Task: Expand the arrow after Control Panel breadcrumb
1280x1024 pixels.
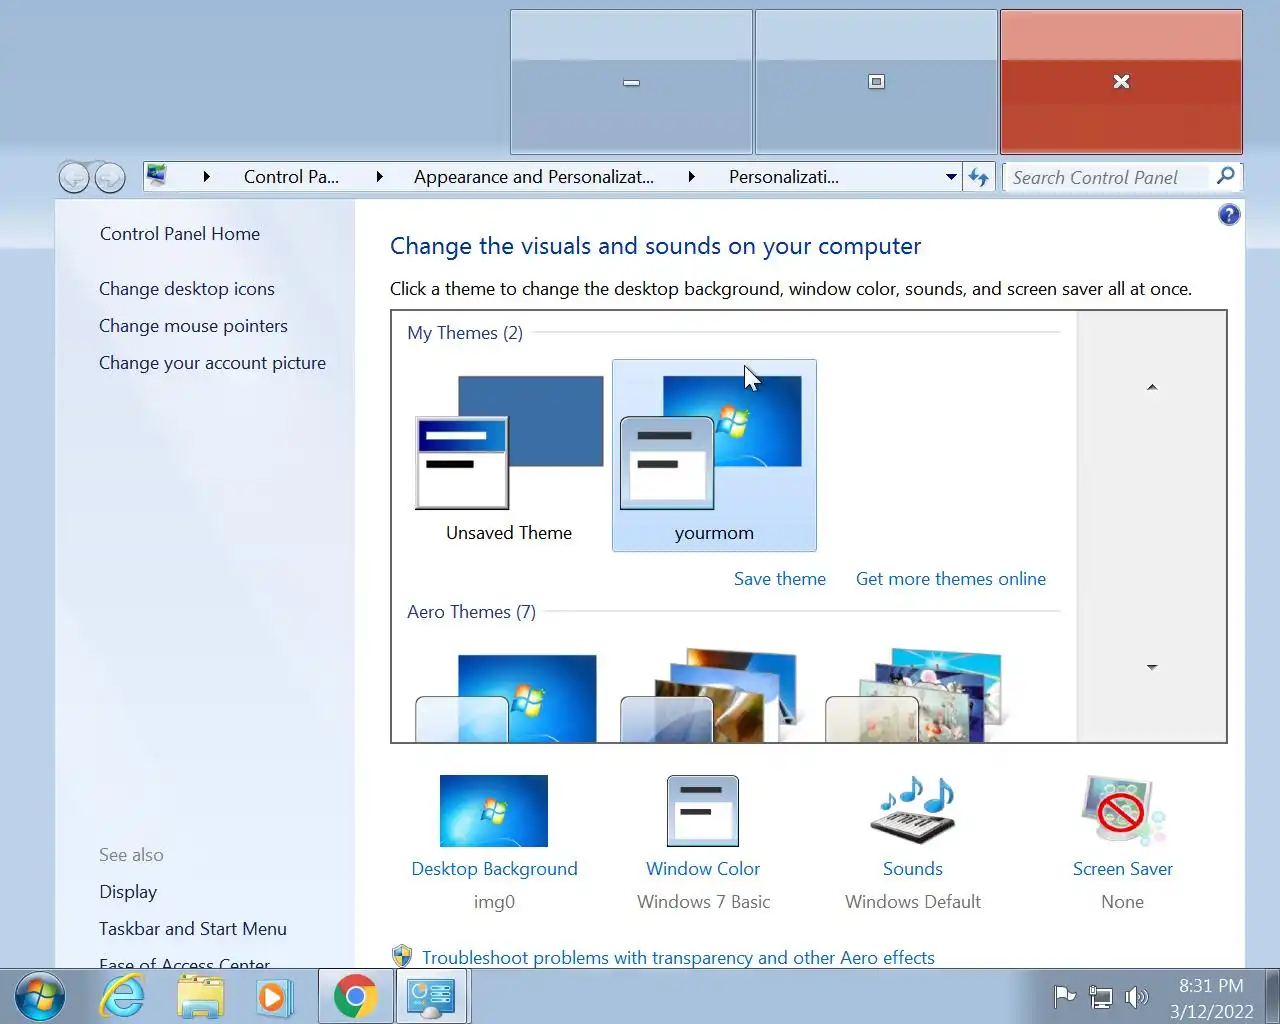Action: [x=379, y=177]
